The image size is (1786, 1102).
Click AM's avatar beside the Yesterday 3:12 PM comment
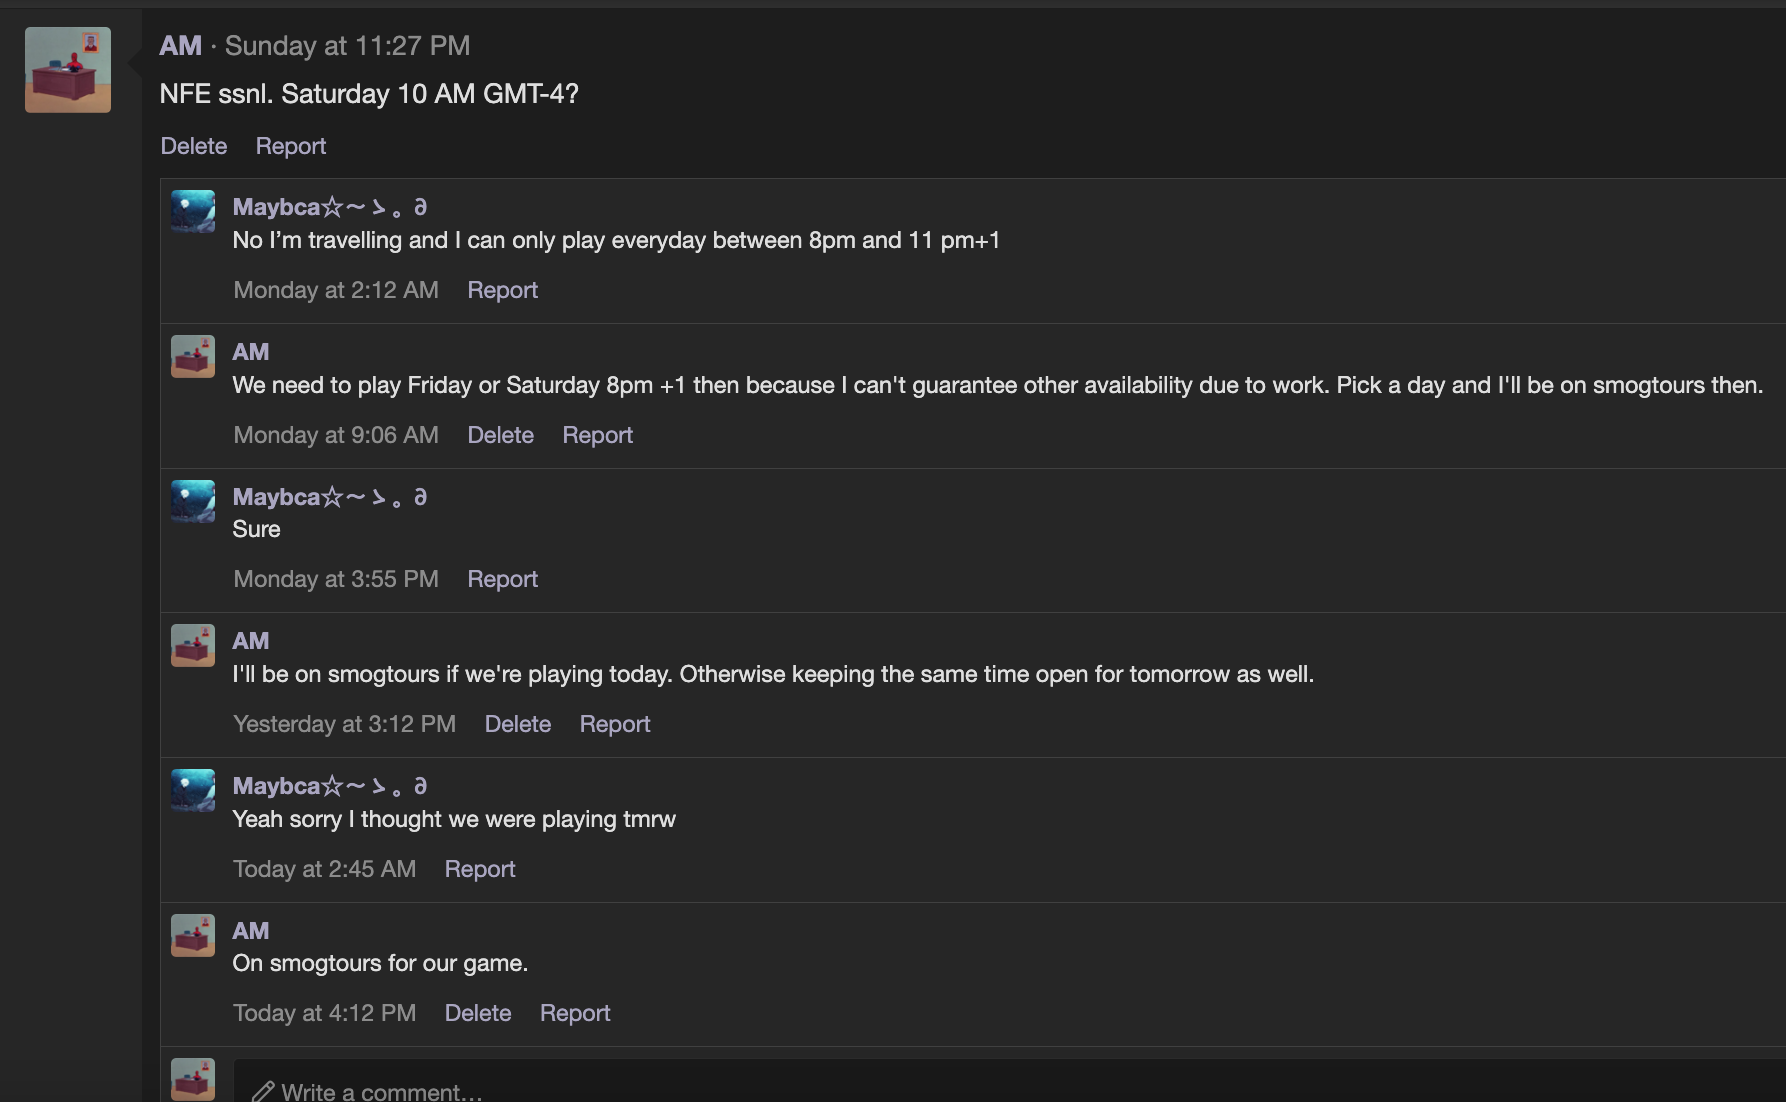[x=193, y=645]
